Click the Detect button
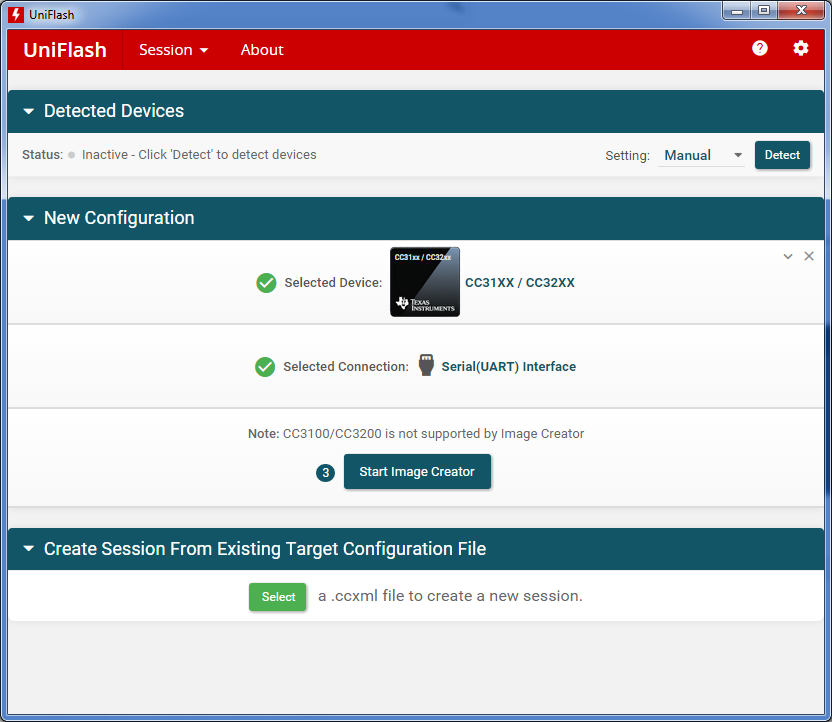The image size is (832, 722). click(x=782, y=155)
